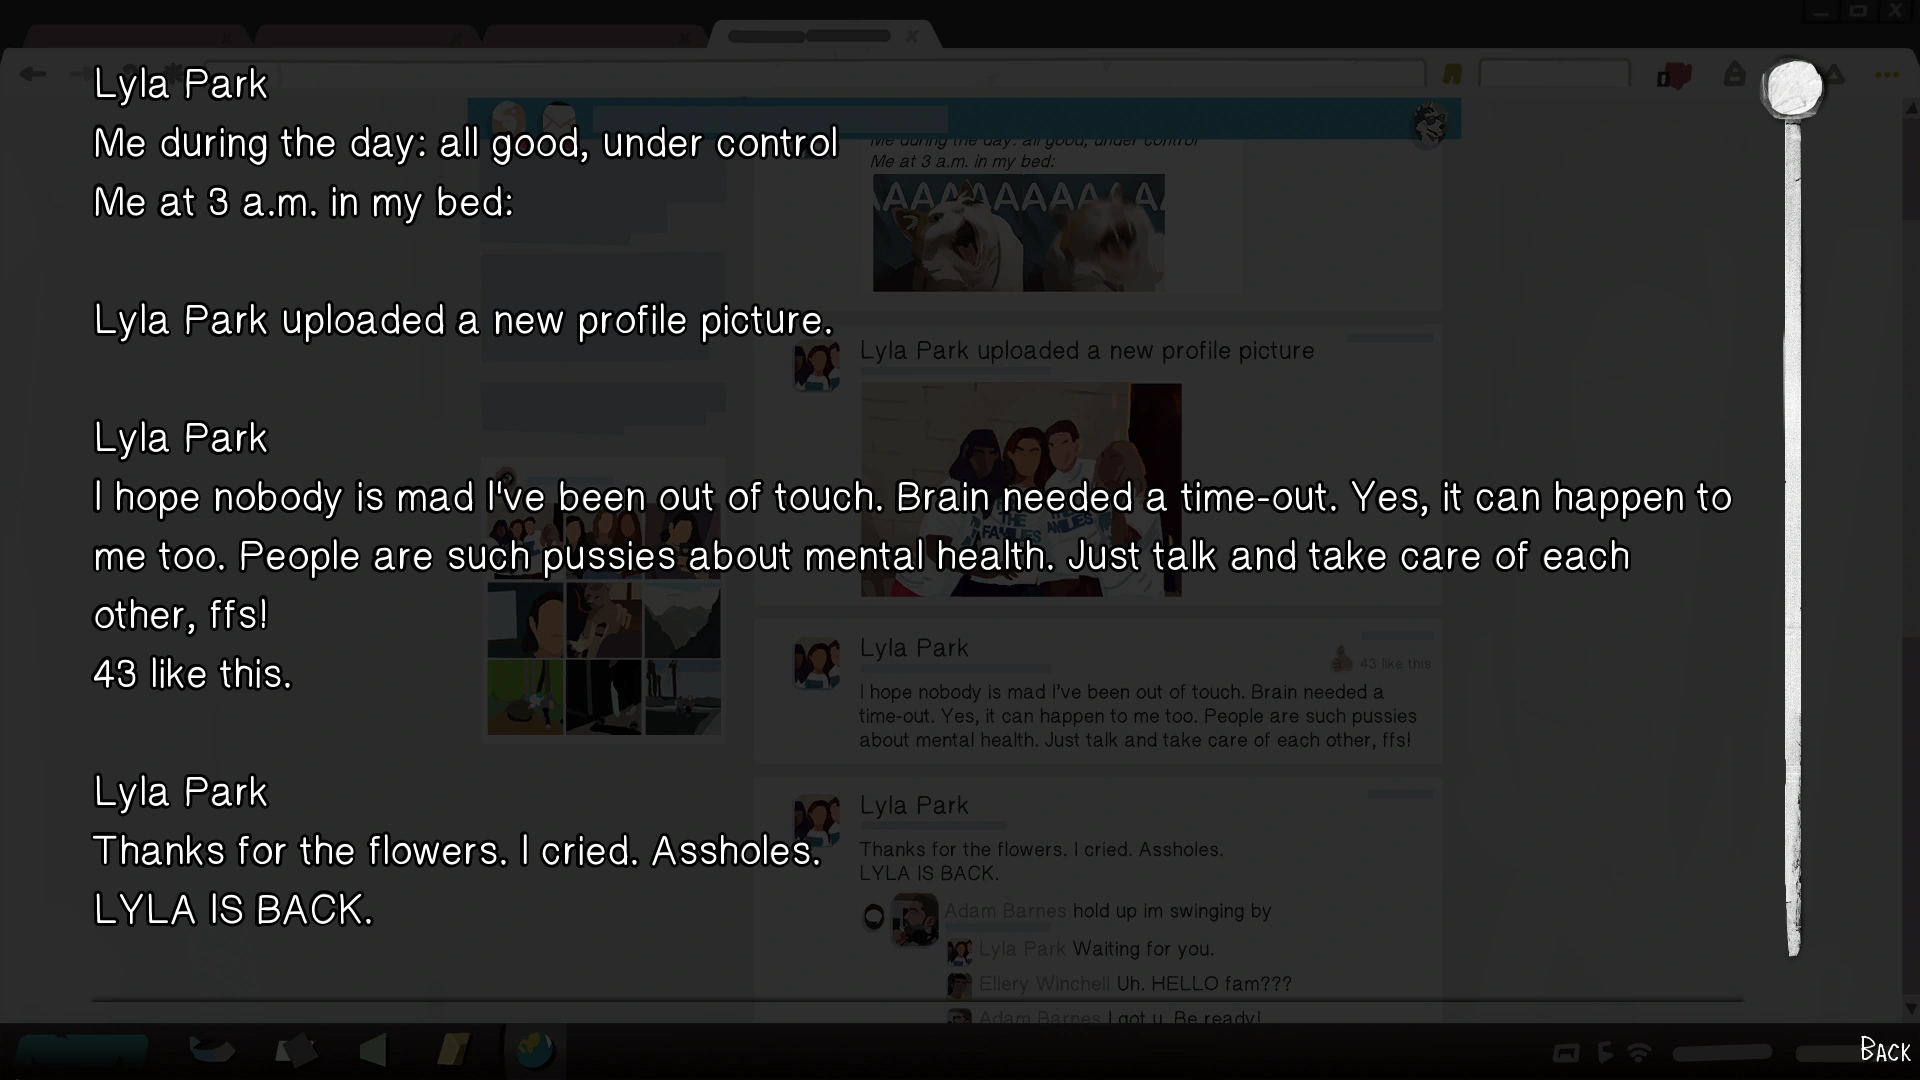The image size is (1920, 1080).
Task: Click the browser back arrow
Action: (x=33, y=73)
